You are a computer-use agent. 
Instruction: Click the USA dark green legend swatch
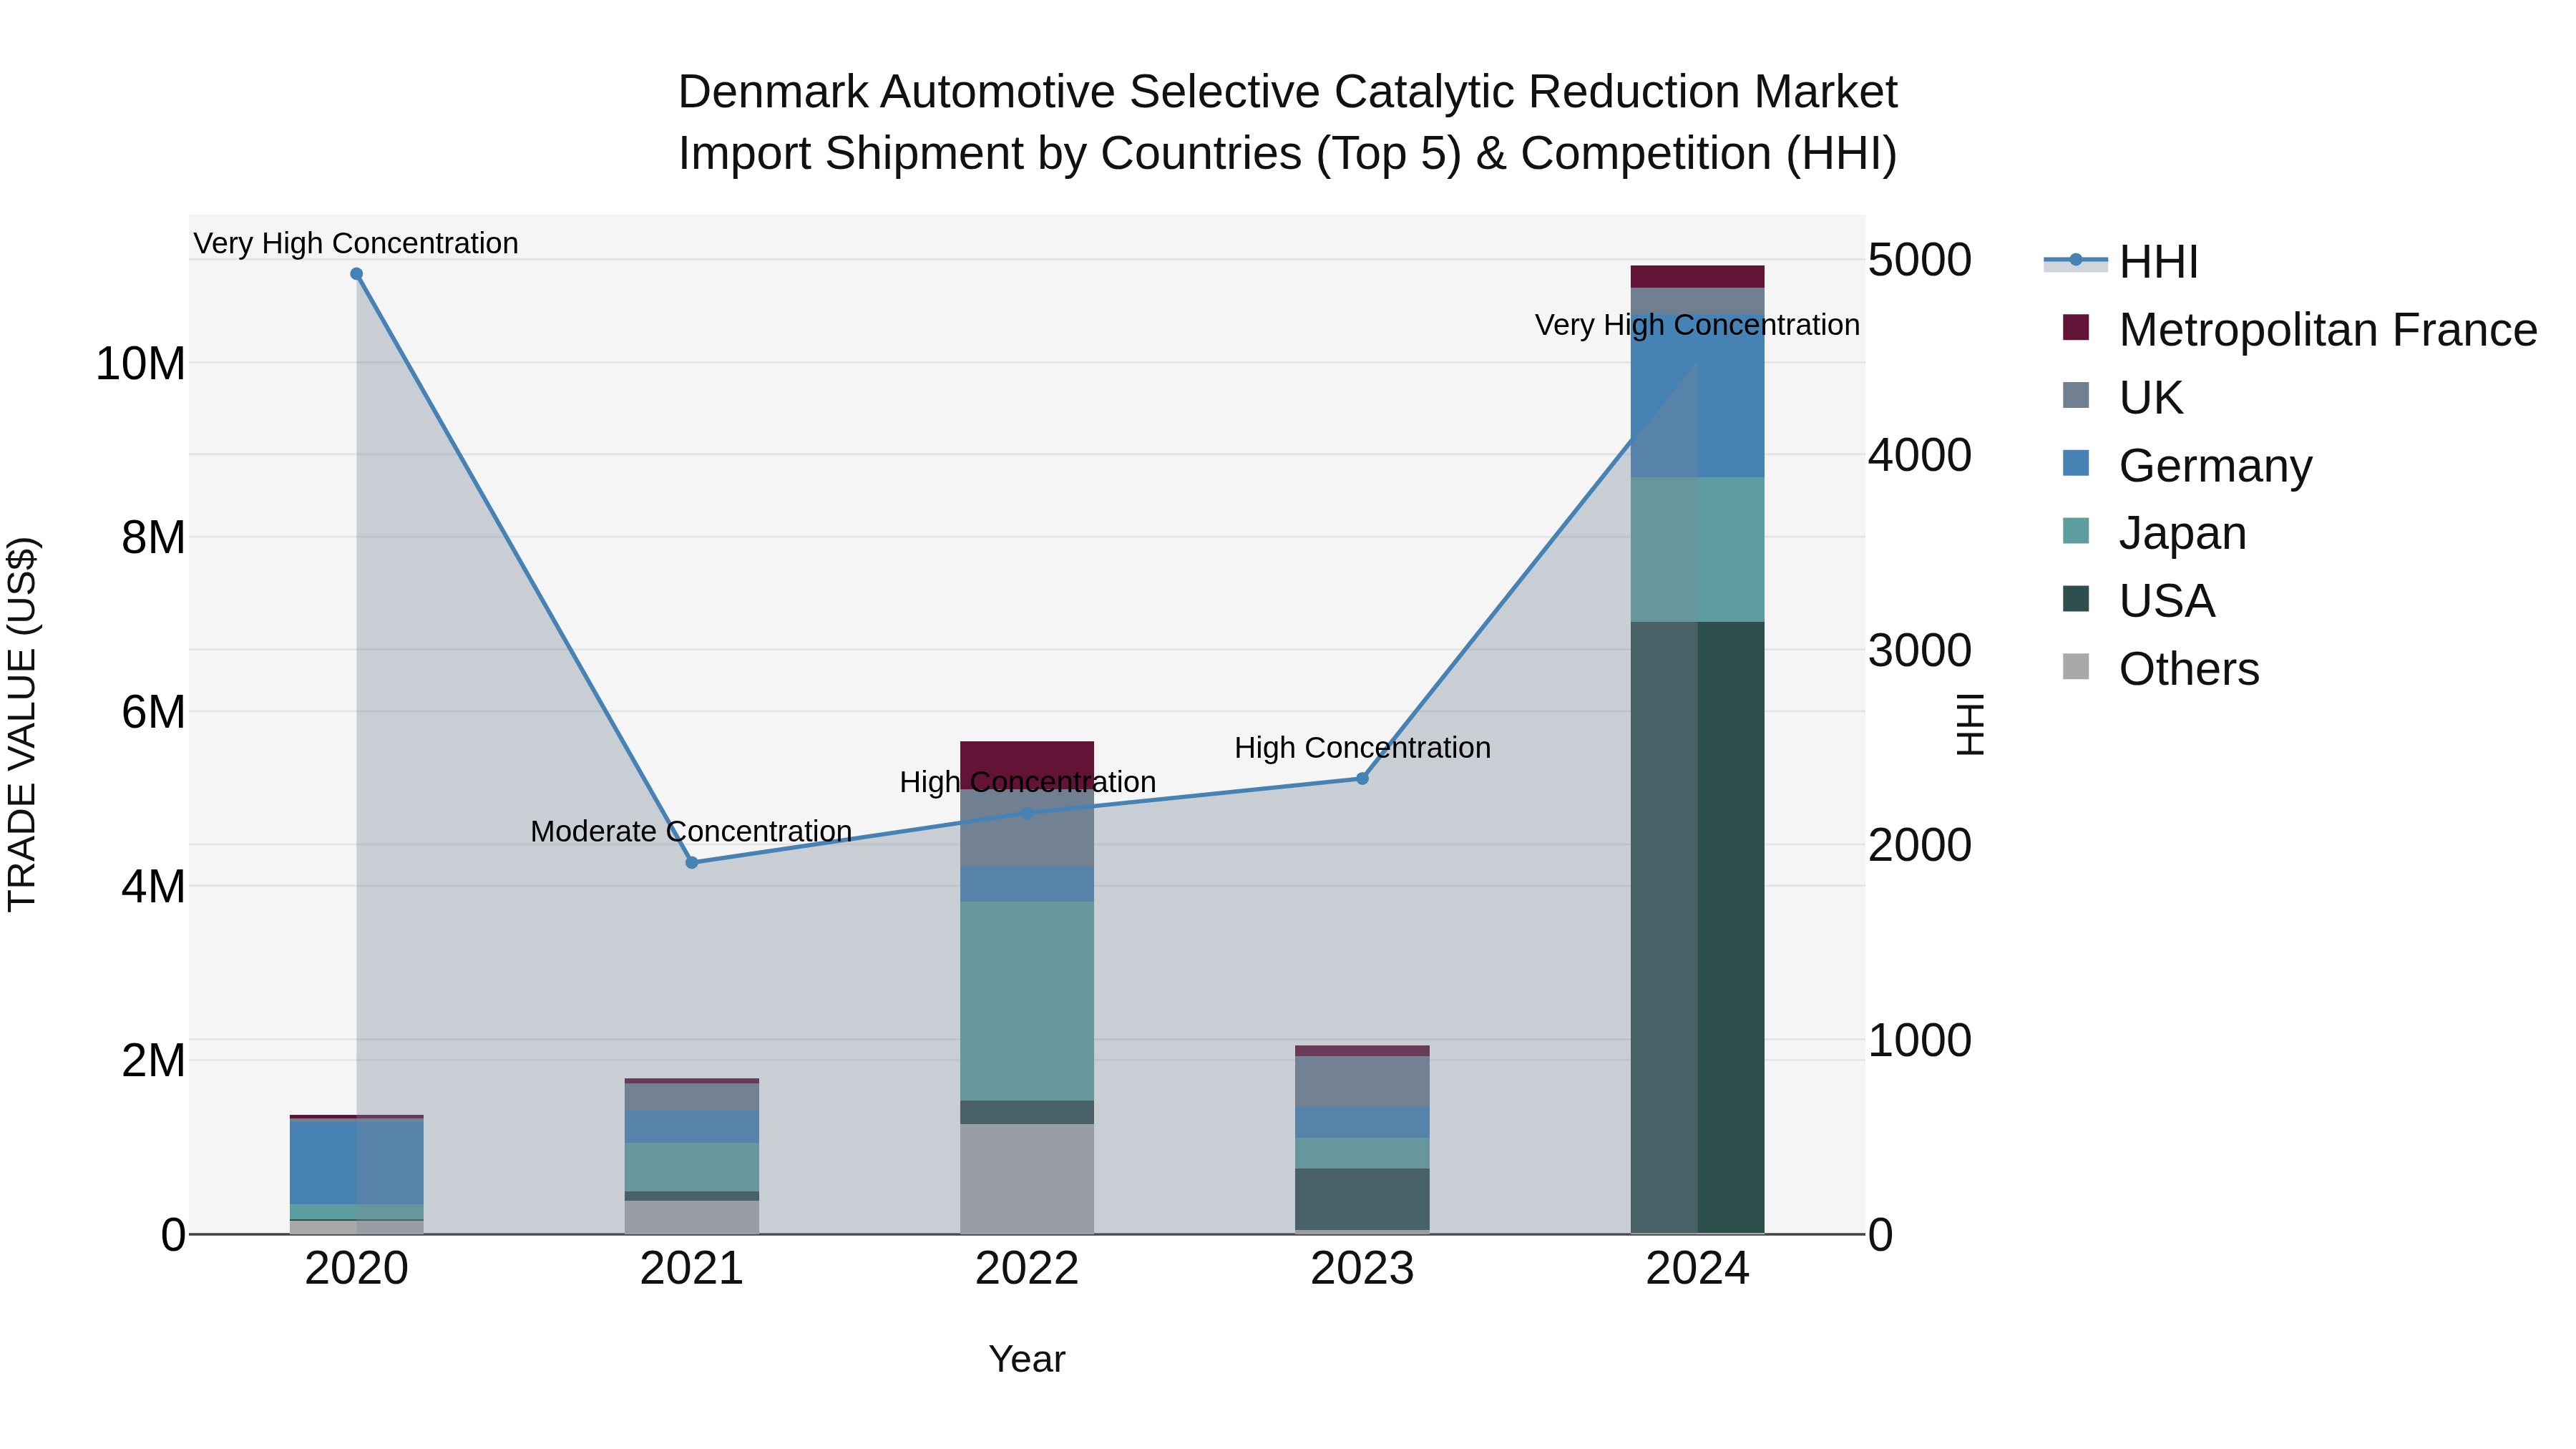coord(2076,599)
